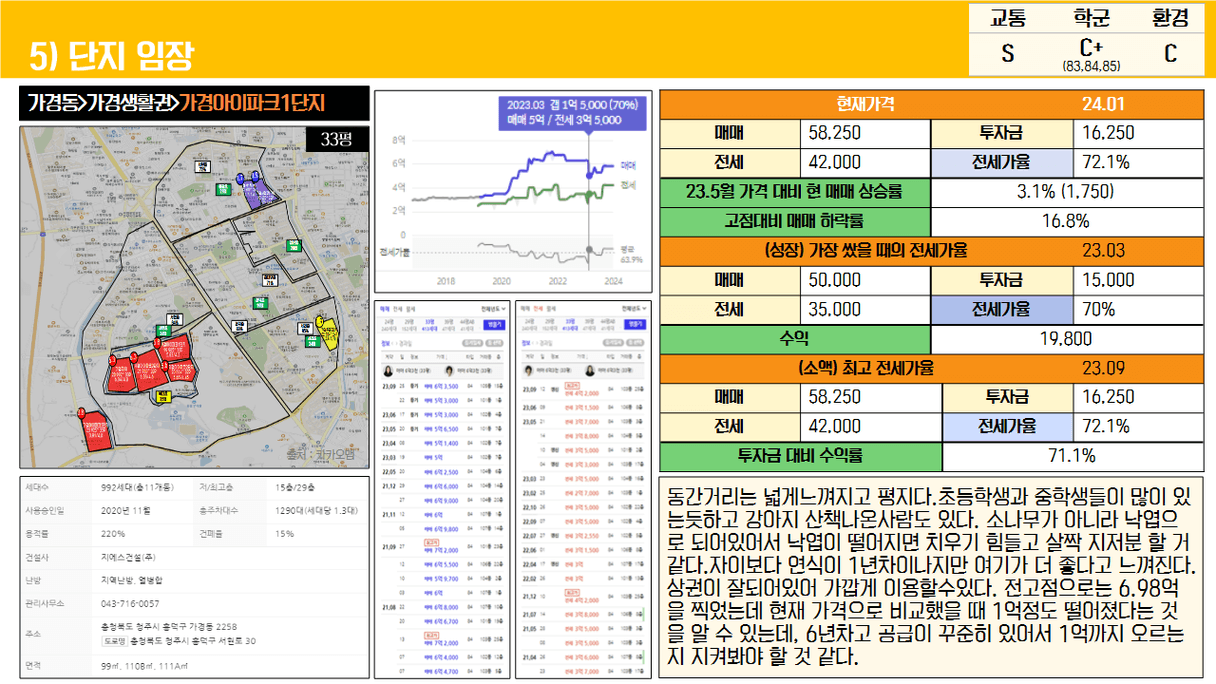Expand 전체년도 dropdown in the sales transaction list
The height and width of the screenshot is (684, 1216).
[494, 309]
